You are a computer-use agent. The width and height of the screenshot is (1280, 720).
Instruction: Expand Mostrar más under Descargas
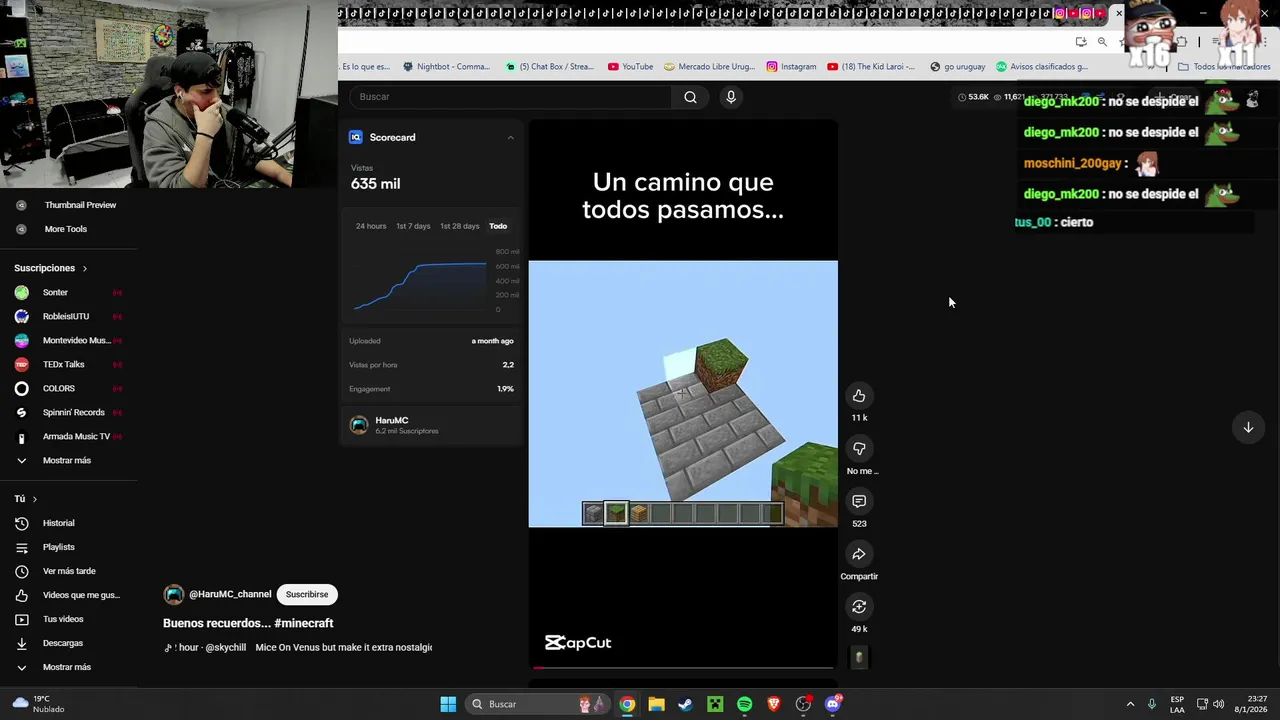point(68,667)
